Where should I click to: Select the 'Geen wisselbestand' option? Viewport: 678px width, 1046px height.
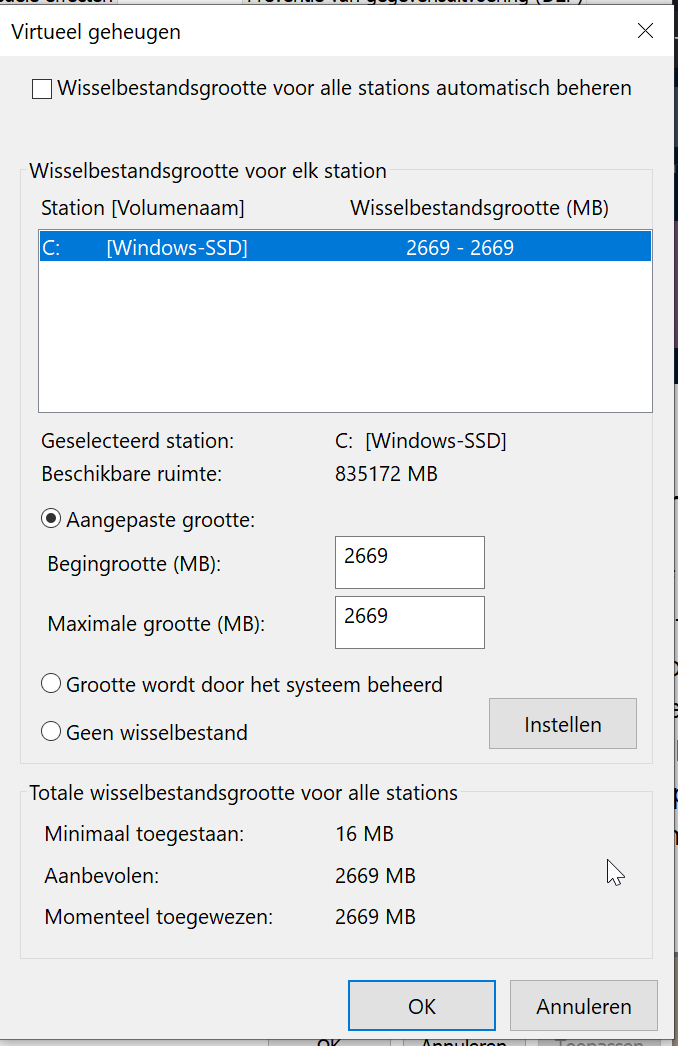pos(51,733)
